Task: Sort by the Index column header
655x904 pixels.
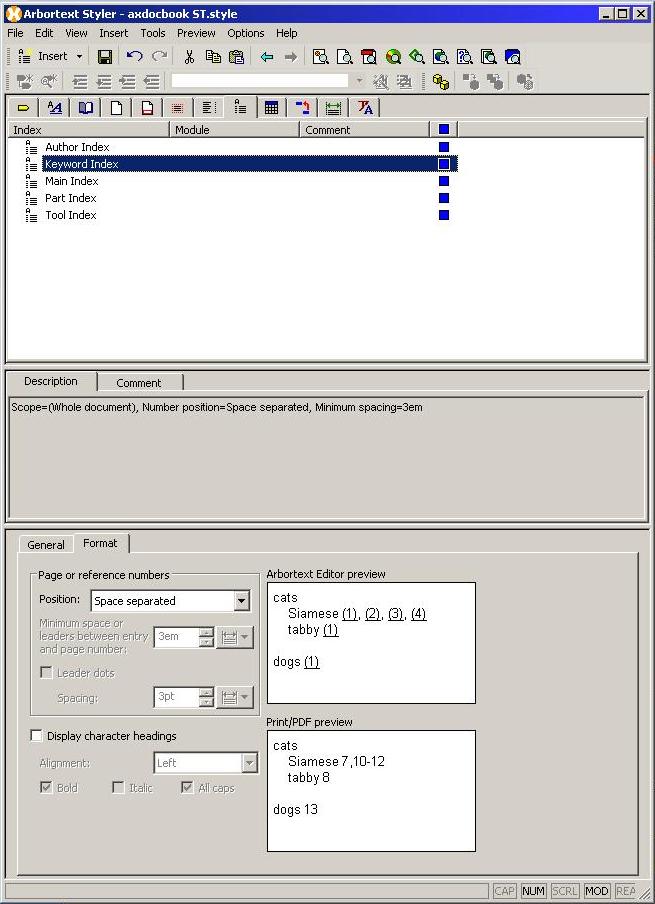Action: [x=88, y=130]
